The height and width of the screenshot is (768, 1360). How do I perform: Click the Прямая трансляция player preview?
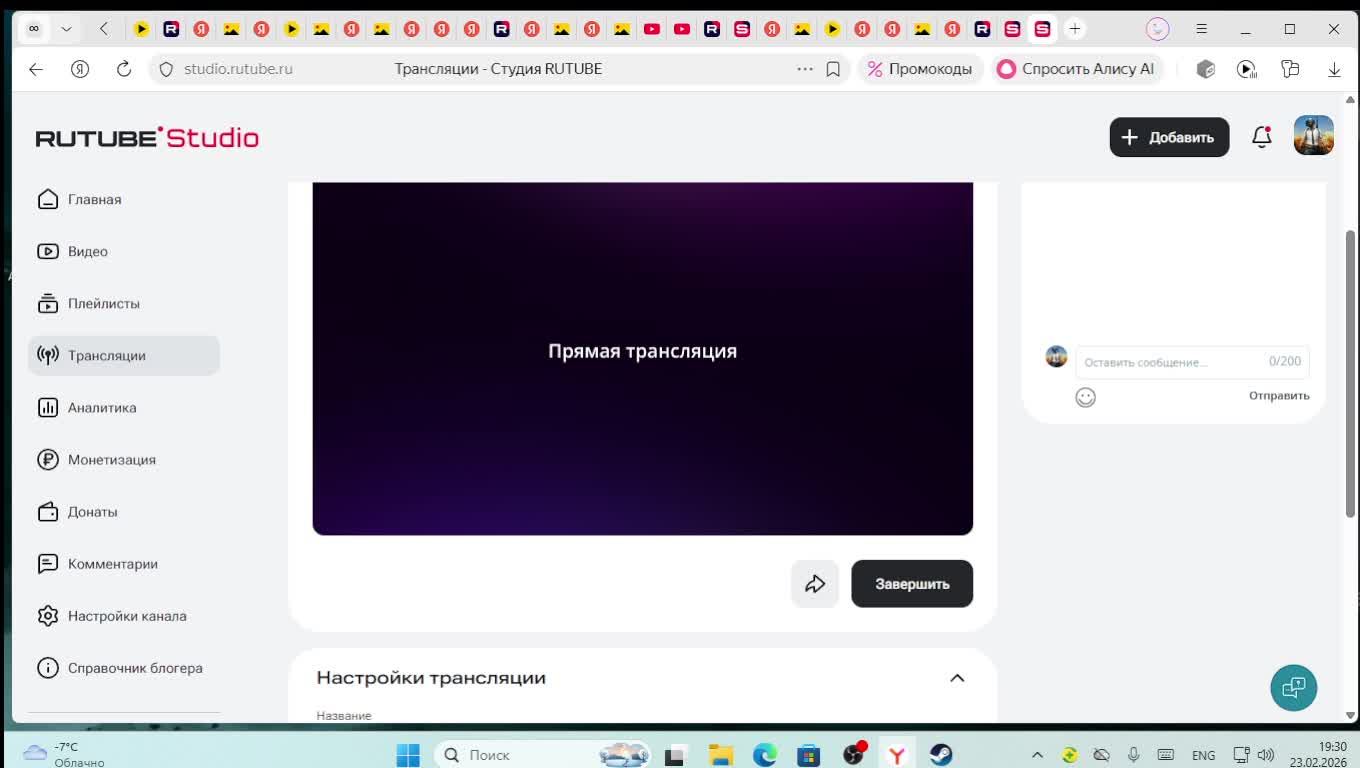pyautogui.click(x=643, y=358)
